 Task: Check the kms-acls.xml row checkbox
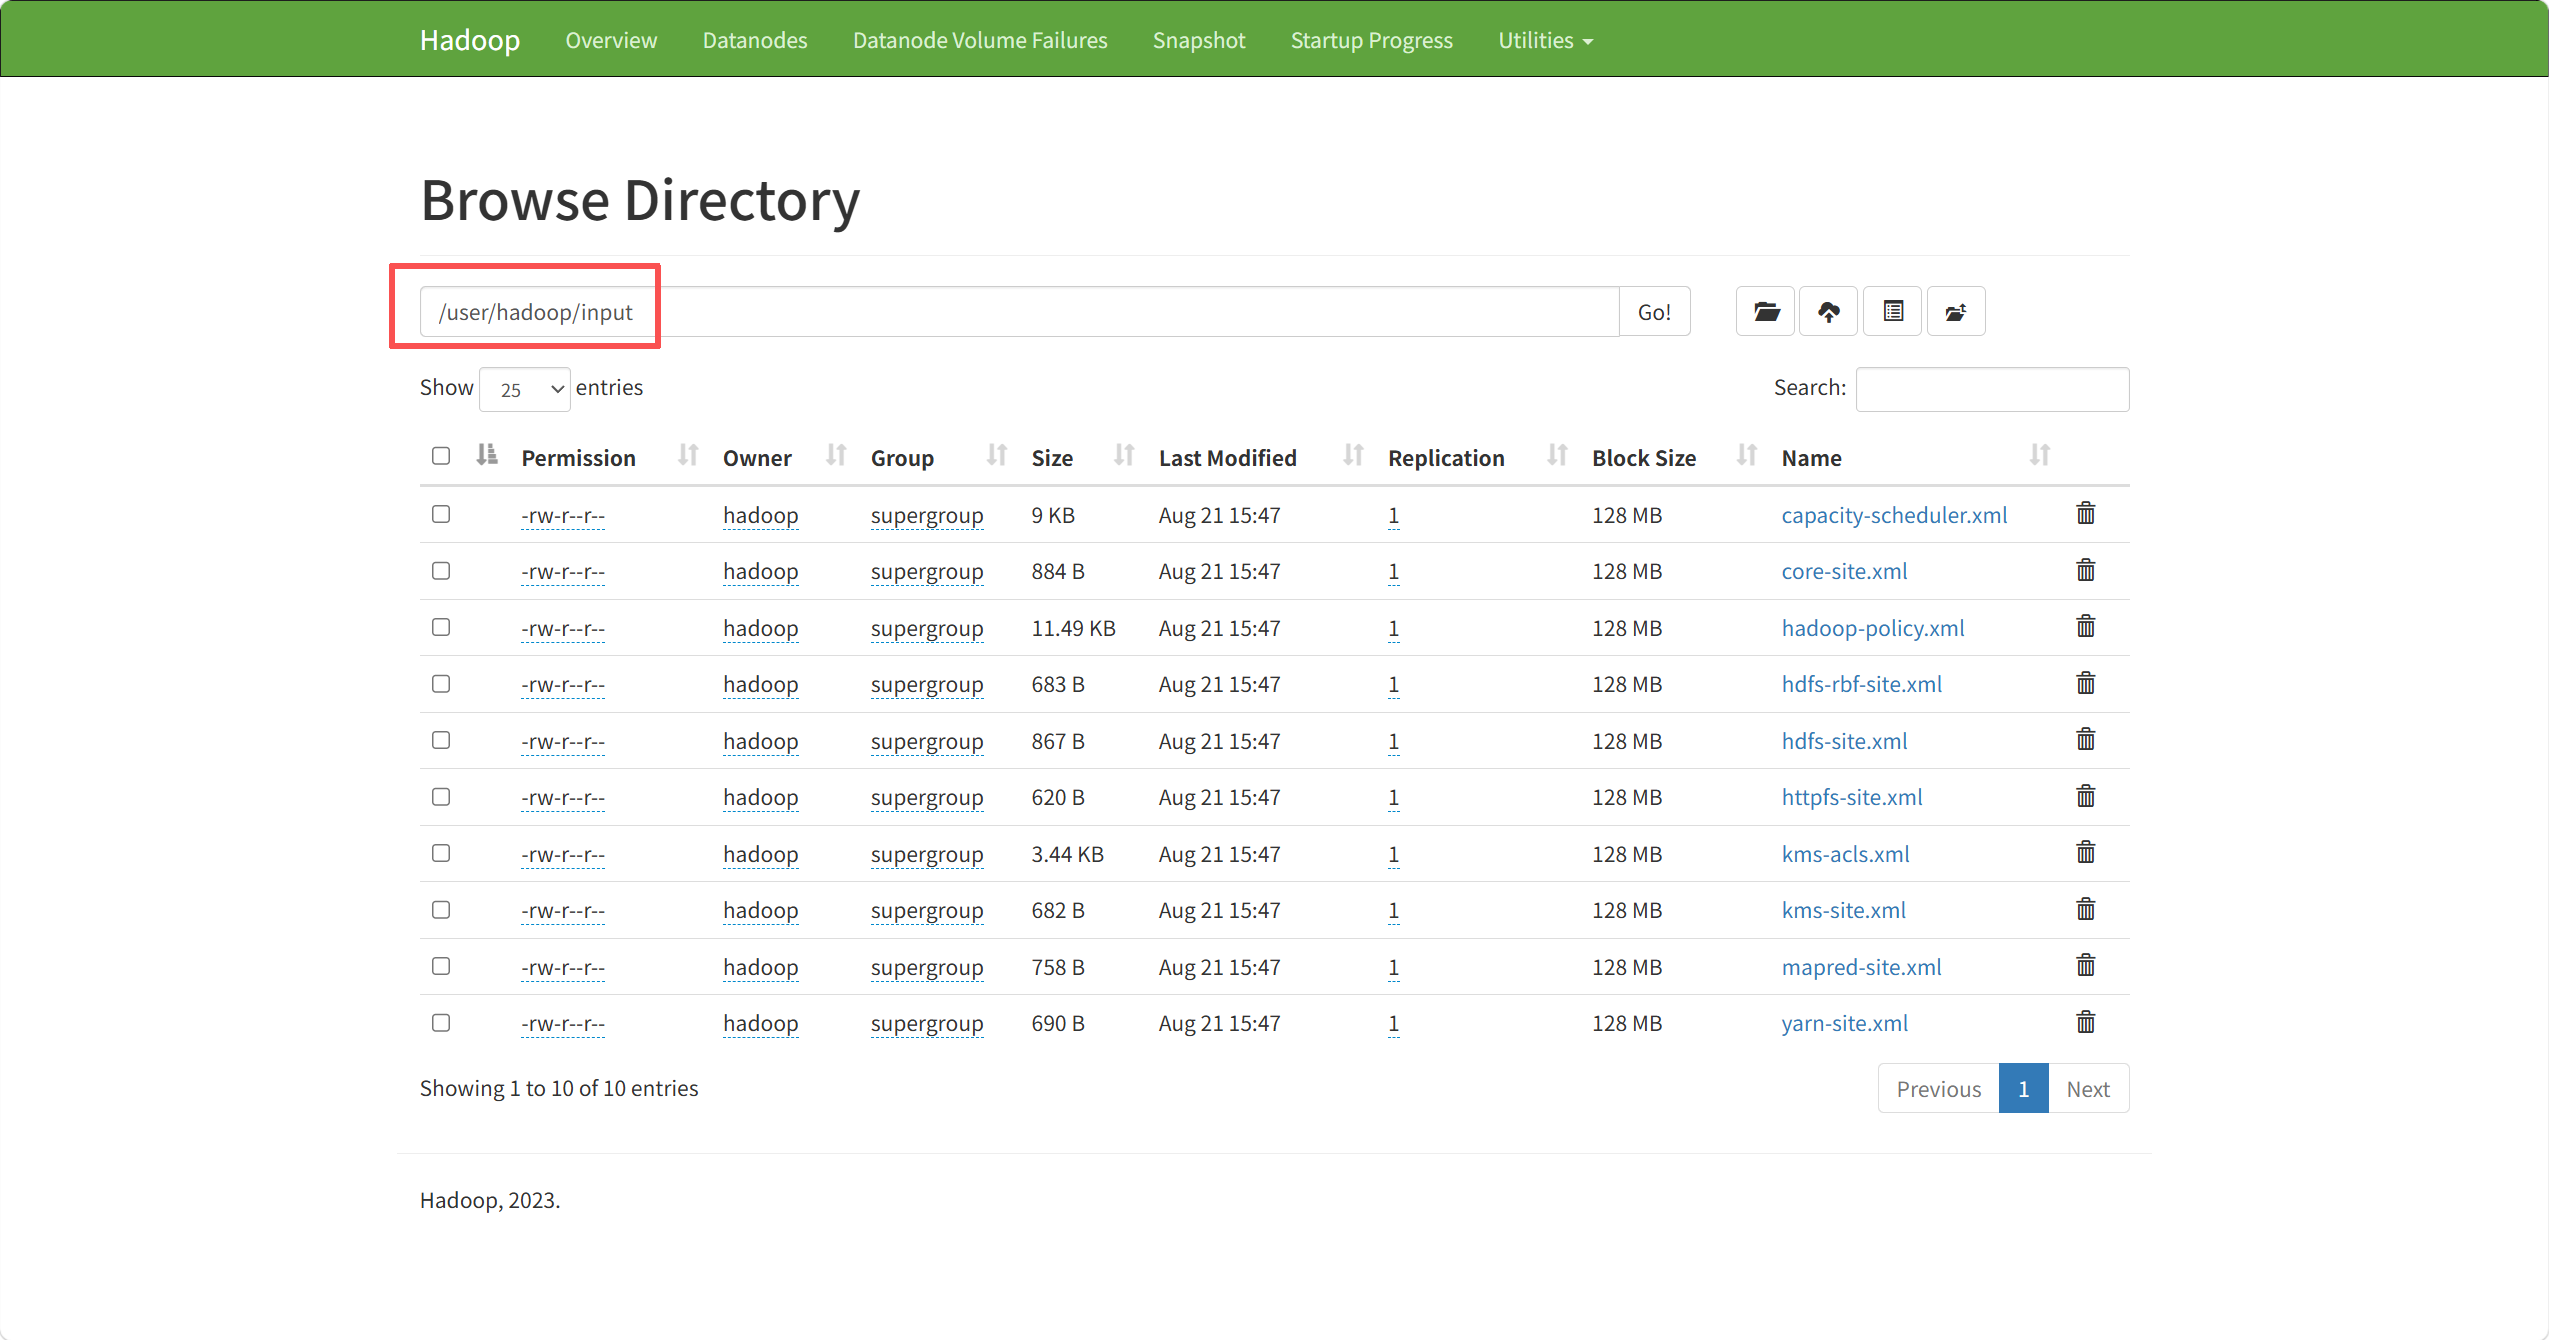pyautogui.click(x=441, y=853)
